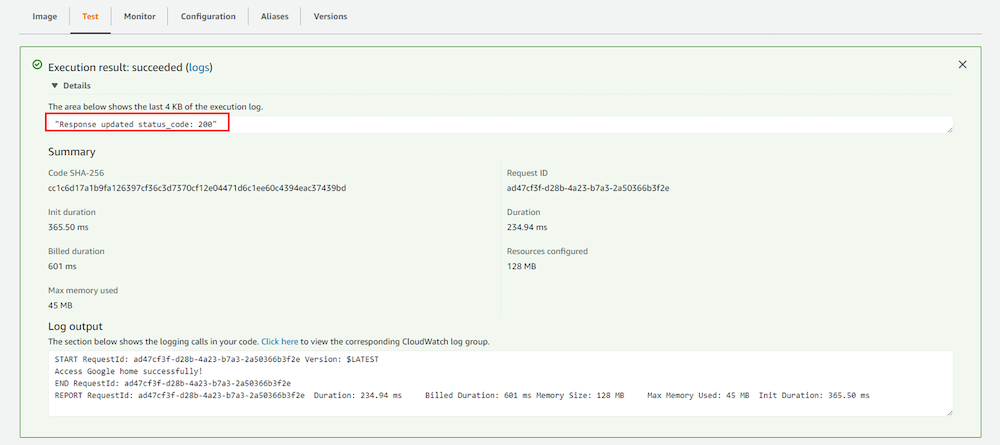Grab the Log output box resize handle
This screenshot has height=445, width=1000.
(x=948, y=412)
